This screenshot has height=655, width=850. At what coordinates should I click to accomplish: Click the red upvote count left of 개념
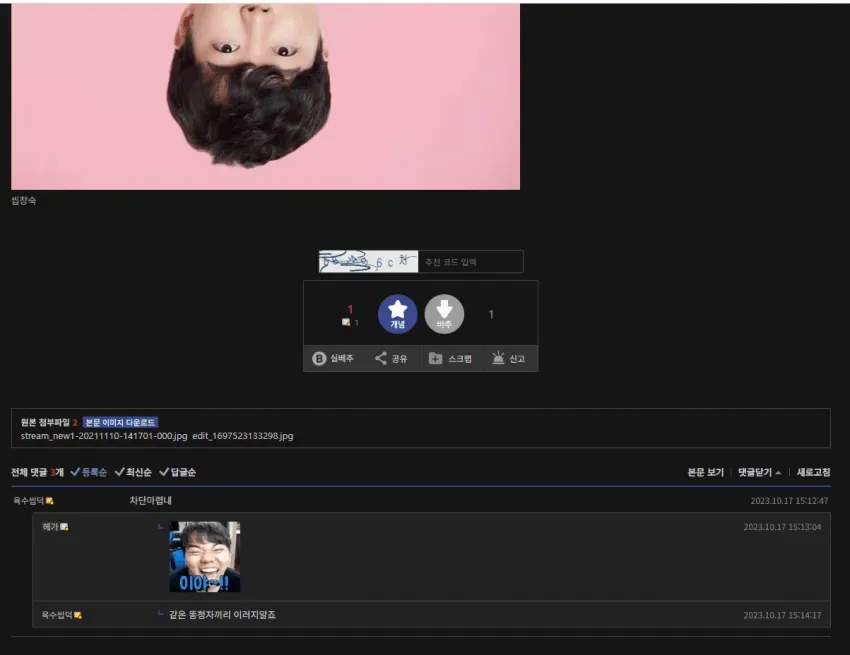tap(350, 309)
